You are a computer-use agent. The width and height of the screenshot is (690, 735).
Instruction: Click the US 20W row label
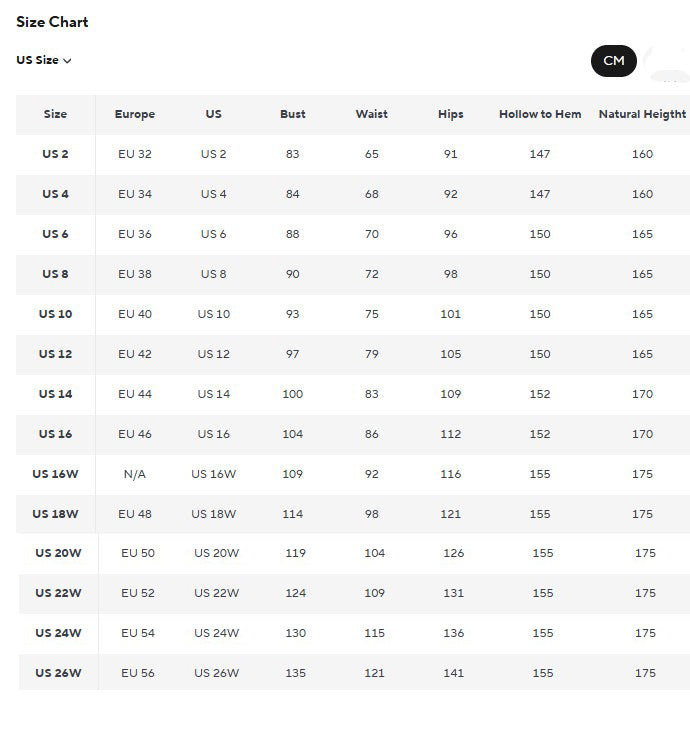coord(58,553)
